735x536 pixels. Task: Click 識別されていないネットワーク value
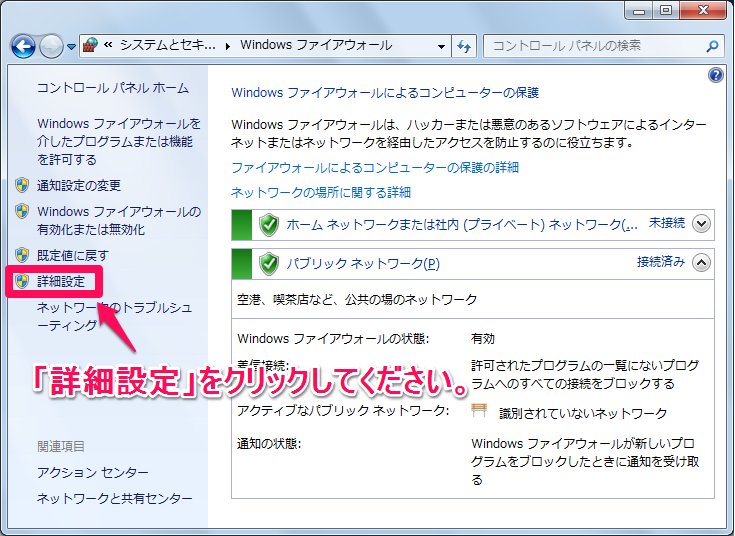coord(583,413)
